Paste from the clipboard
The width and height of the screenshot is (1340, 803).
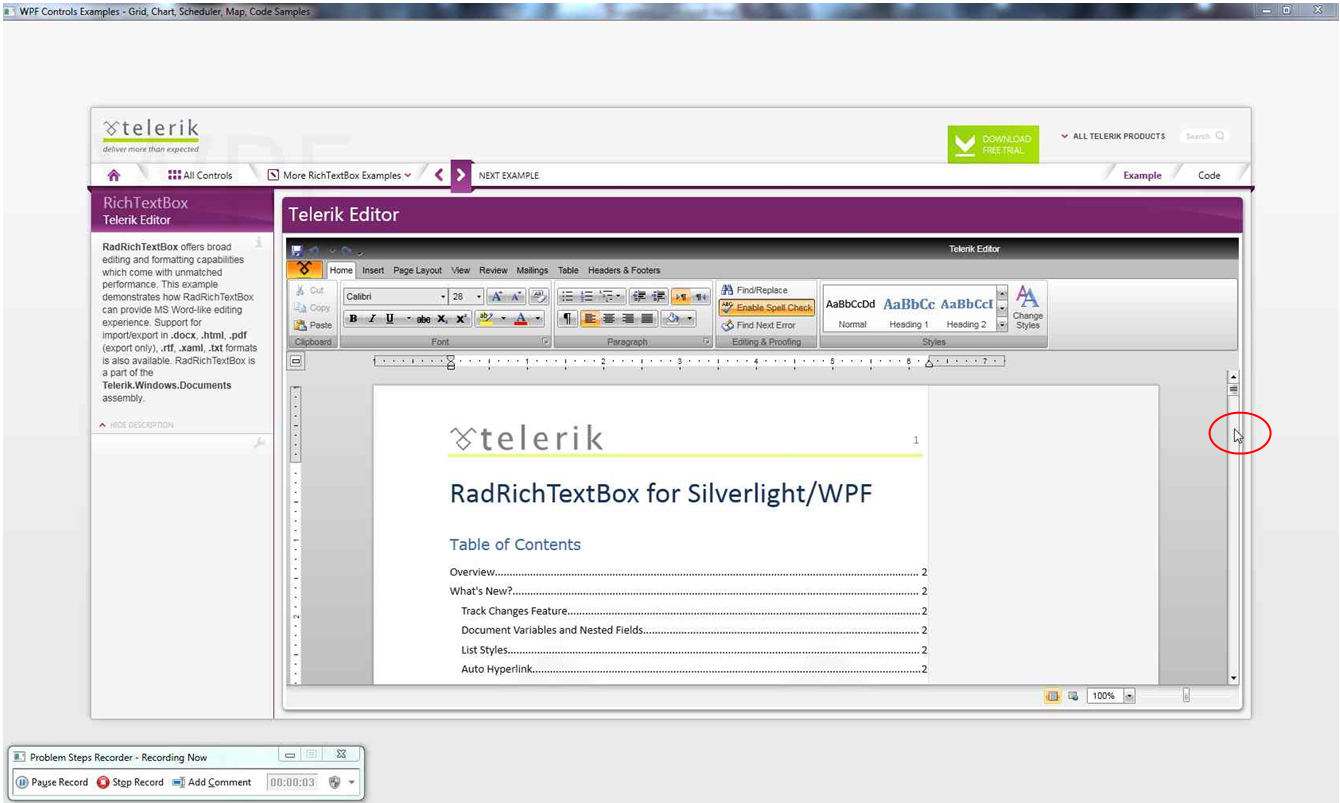click(x=313, y=325)
